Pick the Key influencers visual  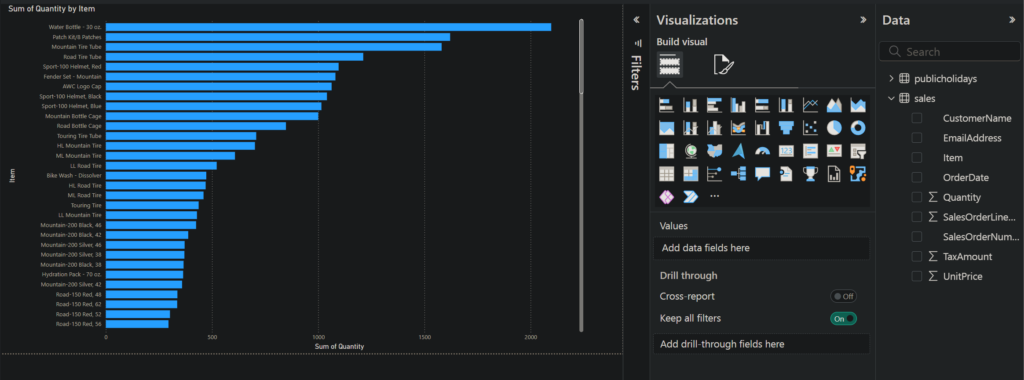coord(714,174)
